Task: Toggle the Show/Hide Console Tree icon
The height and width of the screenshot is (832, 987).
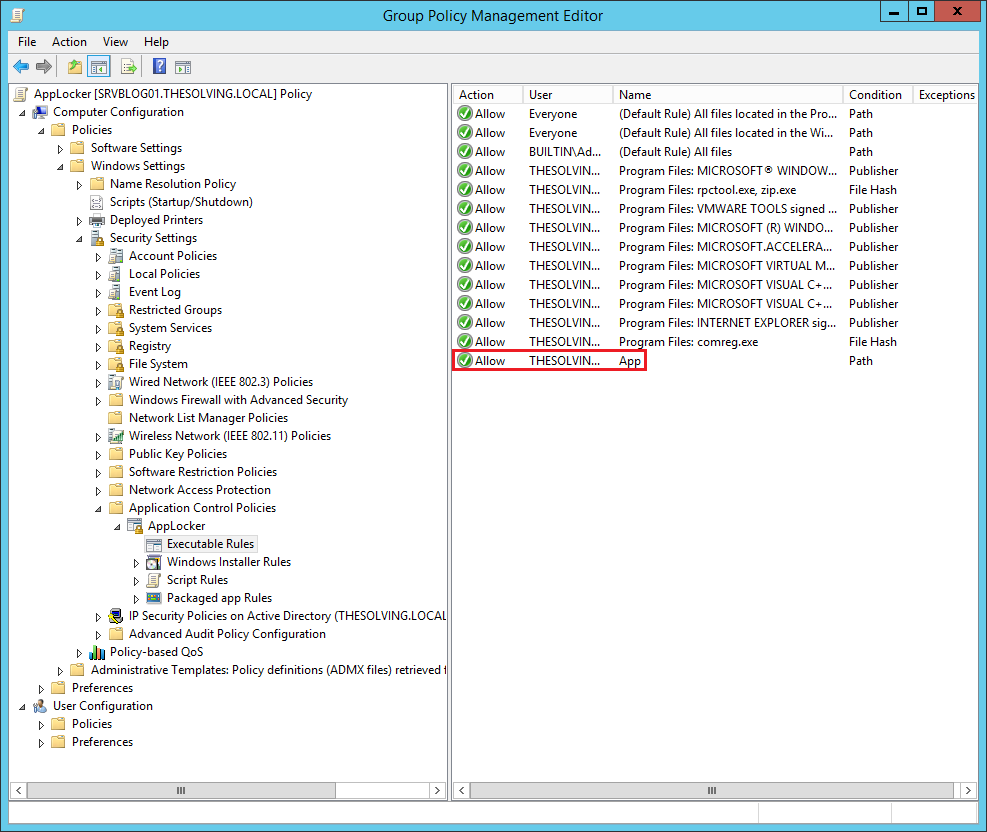Action: (99, 66)
